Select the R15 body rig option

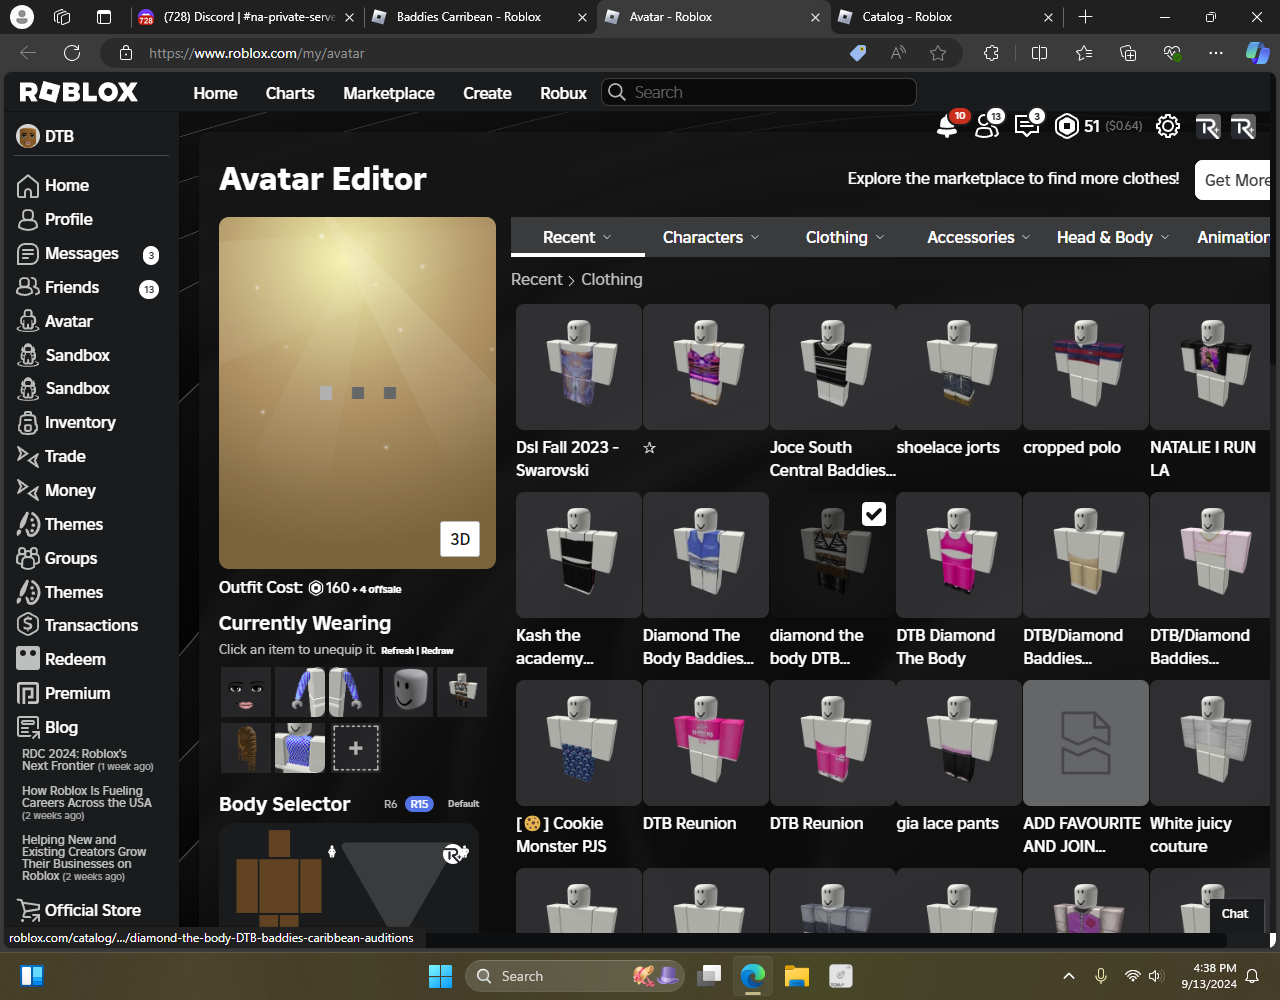click(419, 804)
